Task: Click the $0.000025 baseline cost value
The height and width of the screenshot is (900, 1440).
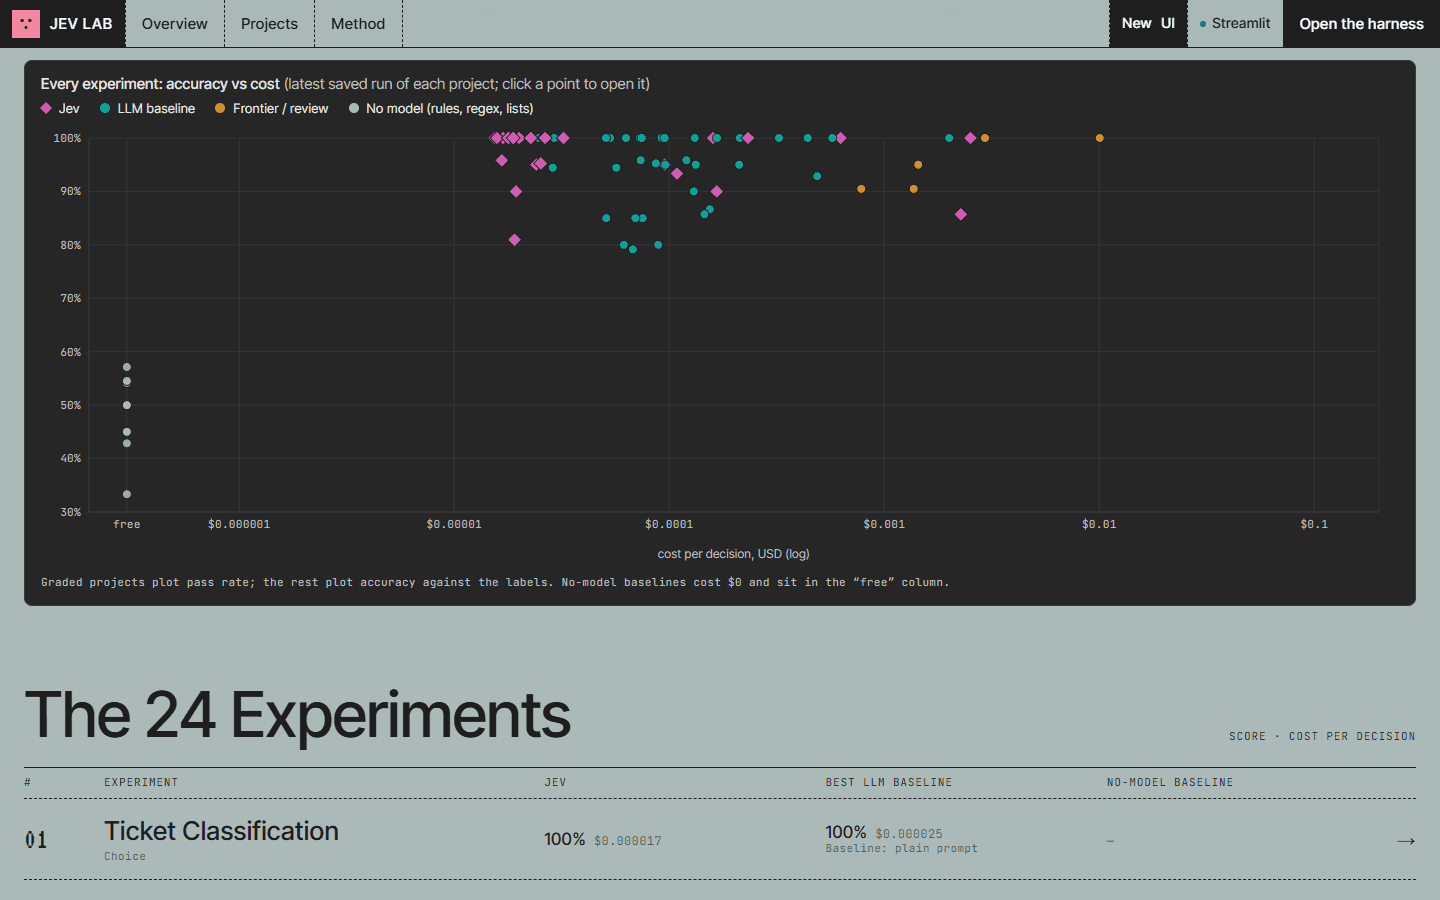Action: (909, 834)
